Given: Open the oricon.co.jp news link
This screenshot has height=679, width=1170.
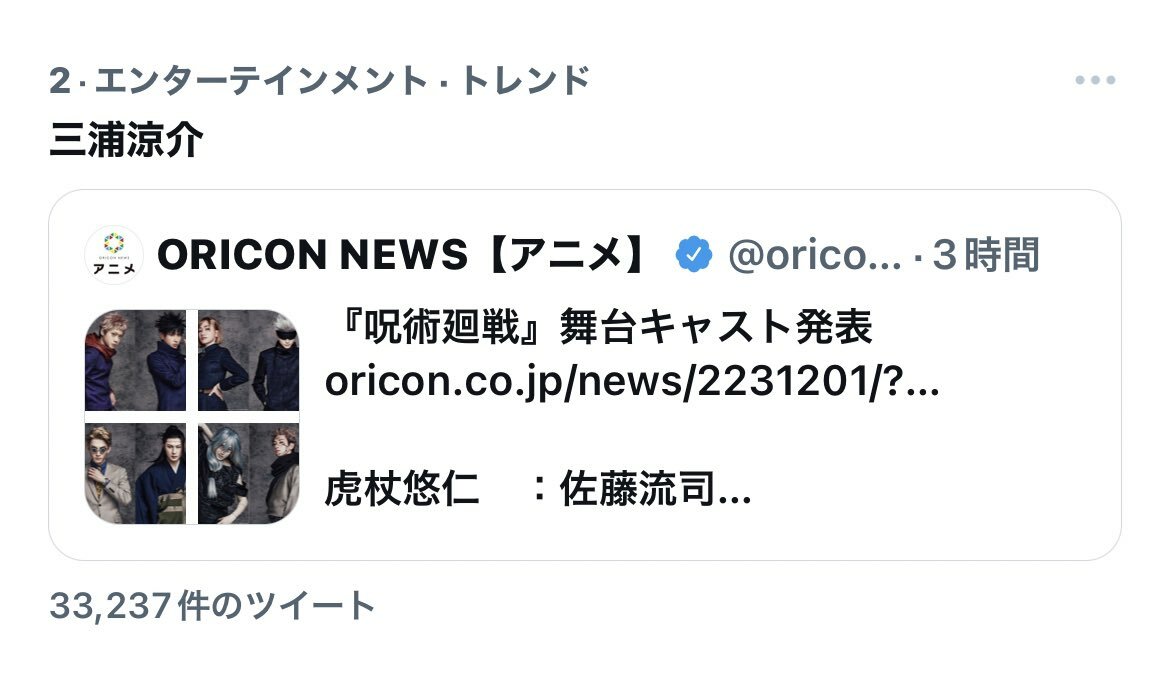Looking at the screenshot, I should (x=632, y=381).
